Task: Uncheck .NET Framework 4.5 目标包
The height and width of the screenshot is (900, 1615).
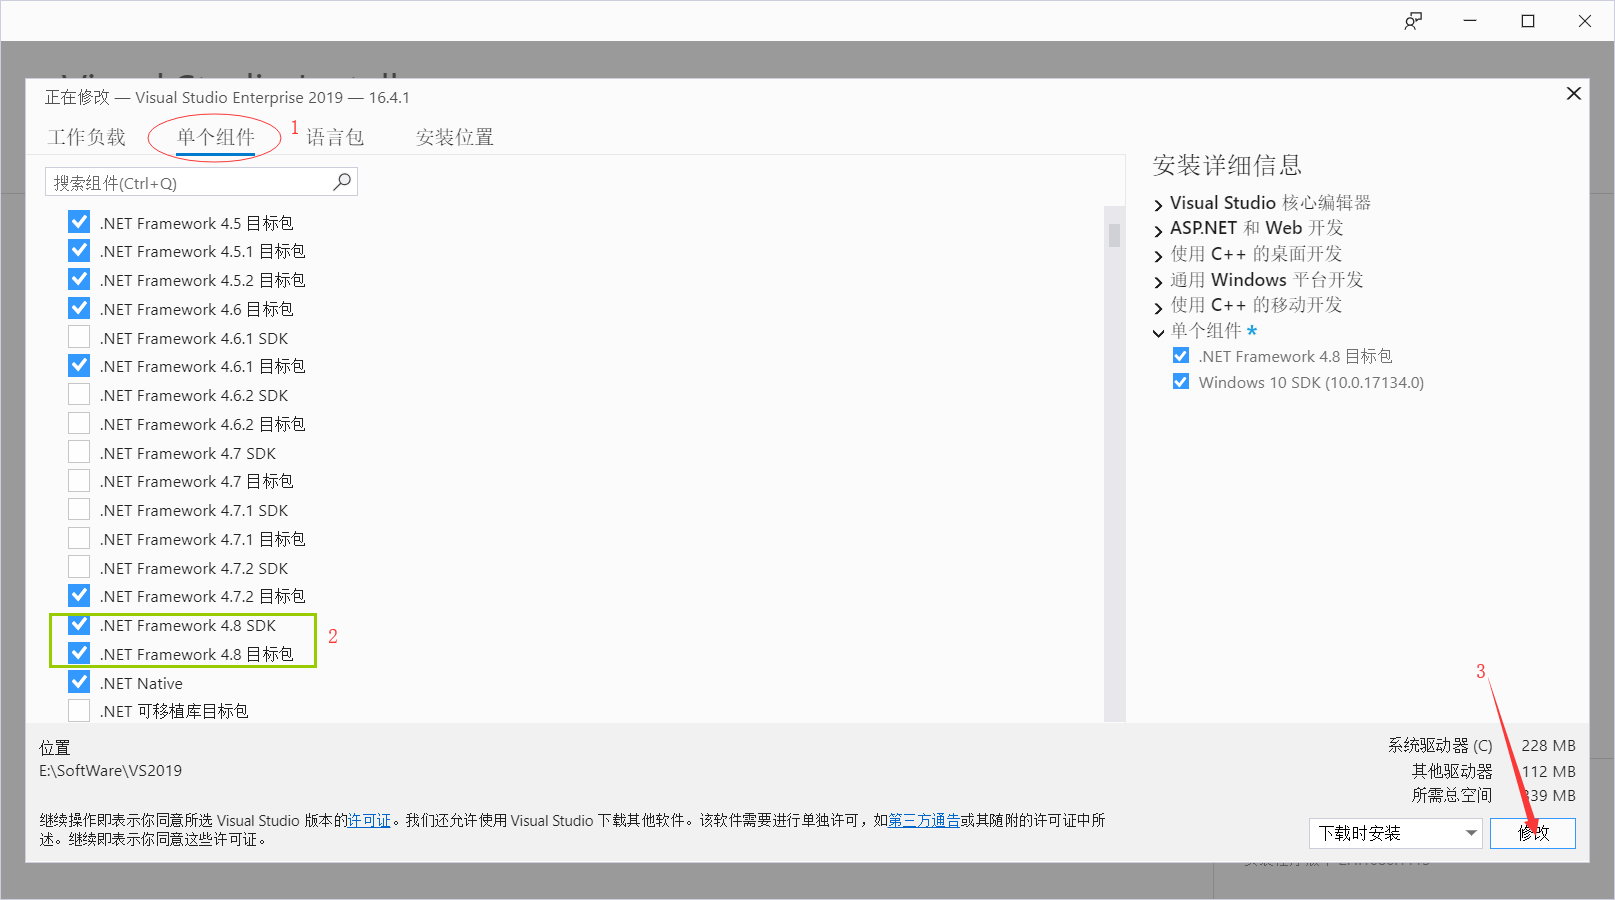Action: pos(79,221)
